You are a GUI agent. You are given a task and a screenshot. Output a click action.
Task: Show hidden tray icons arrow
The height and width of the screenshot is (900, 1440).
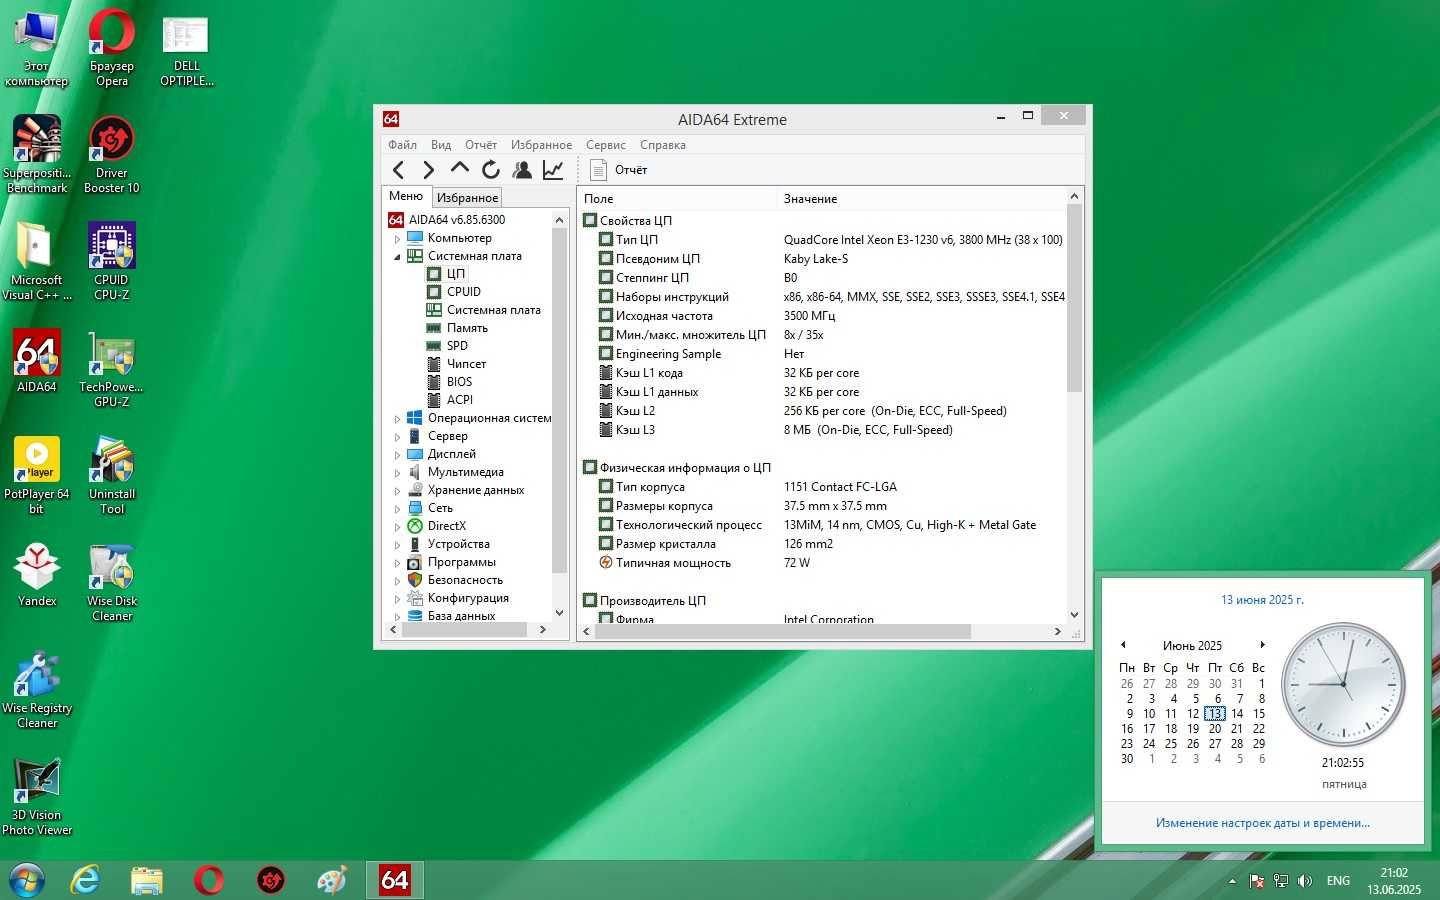click(1232, 881)
